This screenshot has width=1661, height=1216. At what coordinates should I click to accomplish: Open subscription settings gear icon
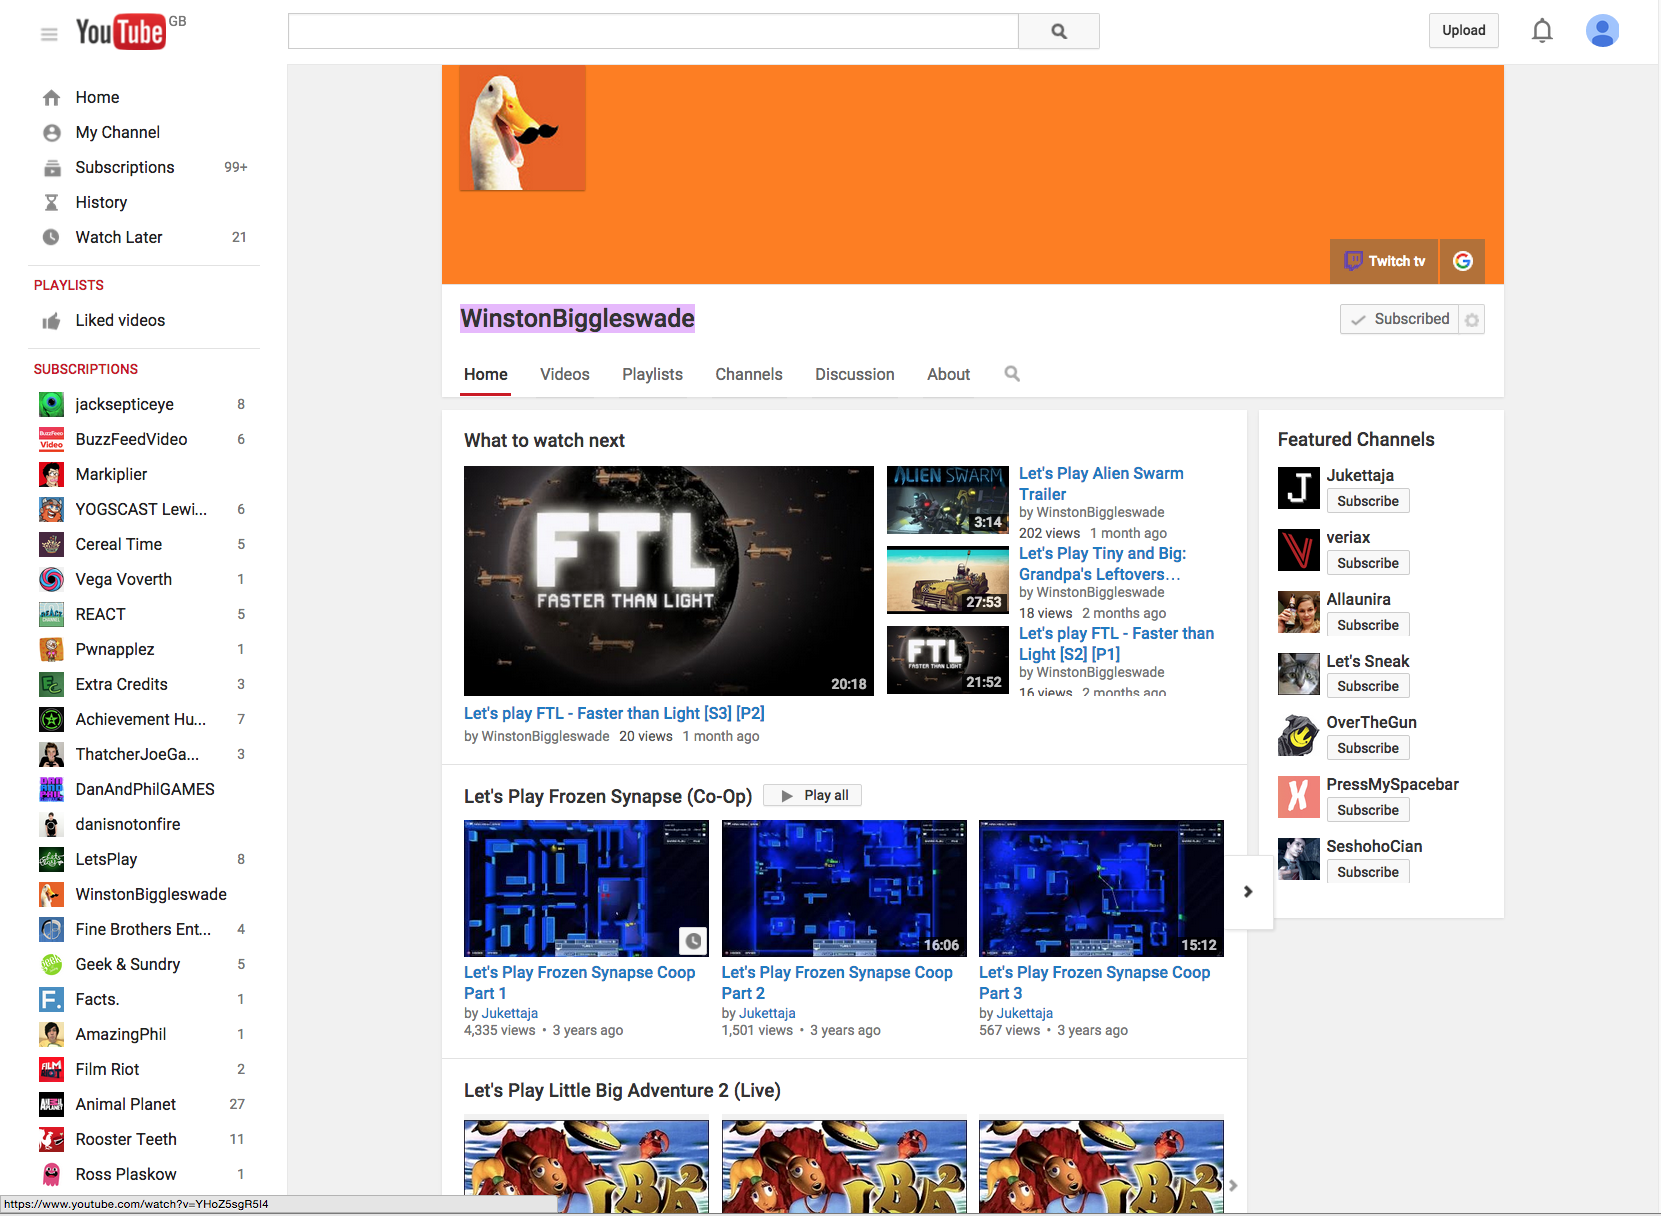(1471, 320)
